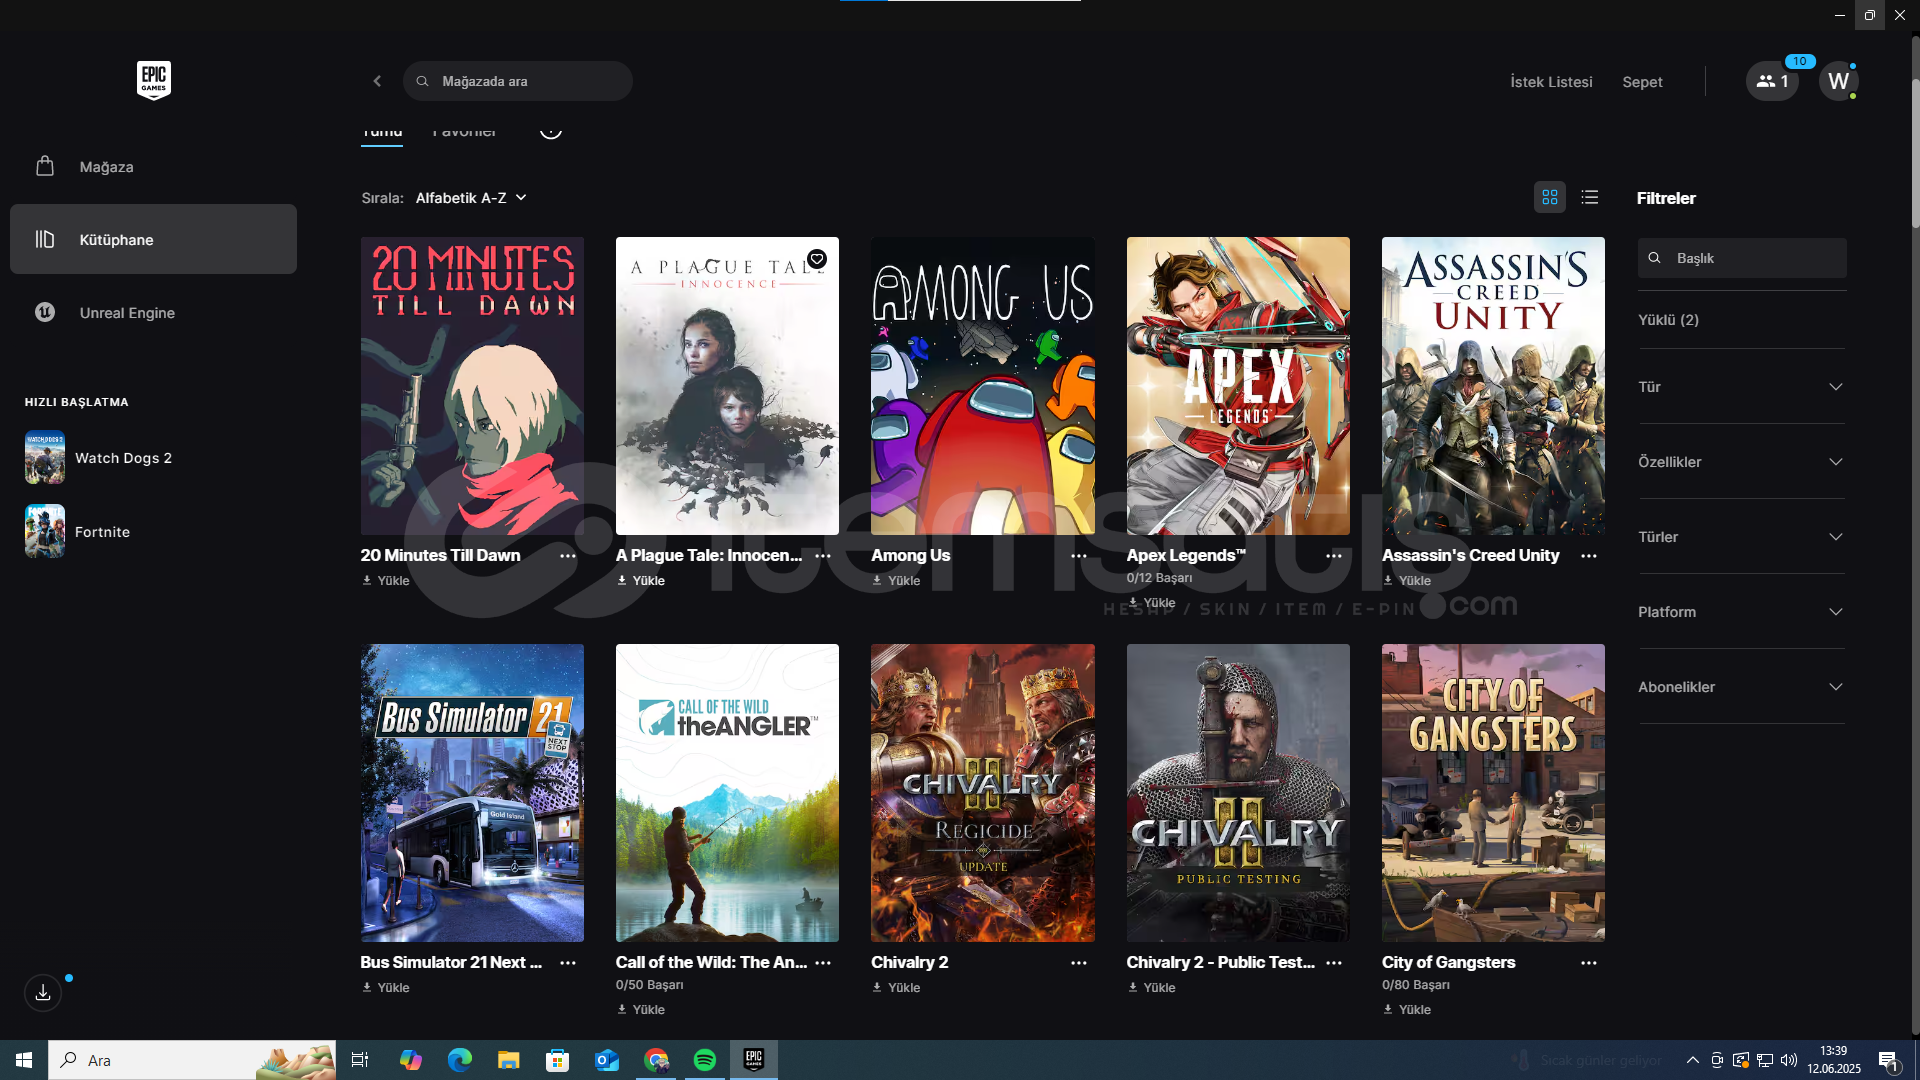The width and height of the screenshot is (1920, 1080).
Task: Click the Windows taskbar Ara search box
Action: [192, 1060]
